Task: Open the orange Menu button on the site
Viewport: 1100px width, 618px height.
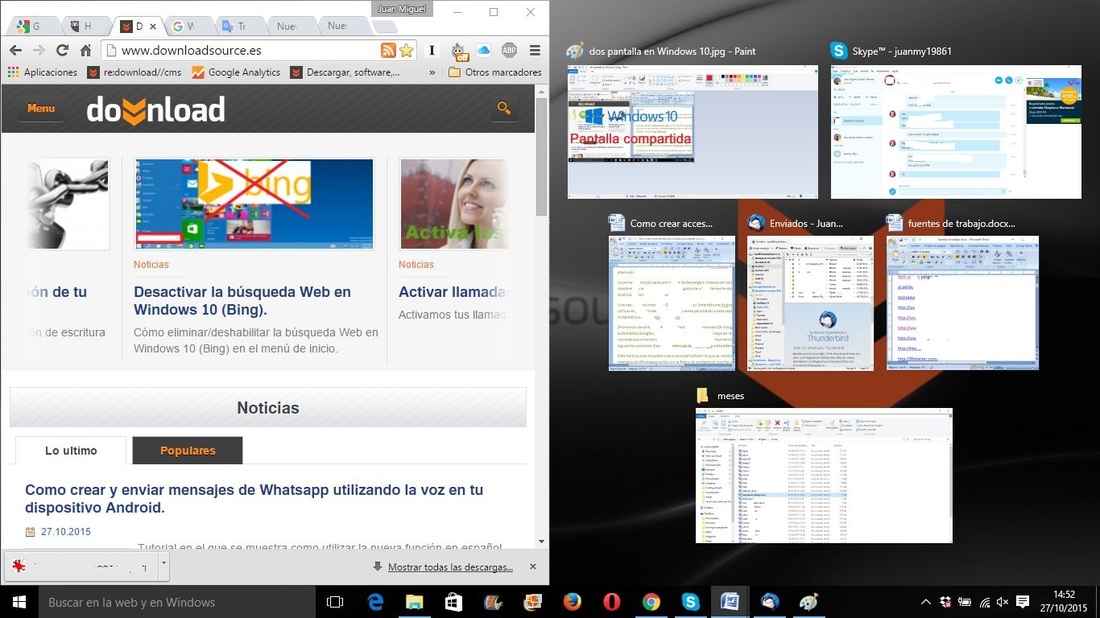Action: 41,108
